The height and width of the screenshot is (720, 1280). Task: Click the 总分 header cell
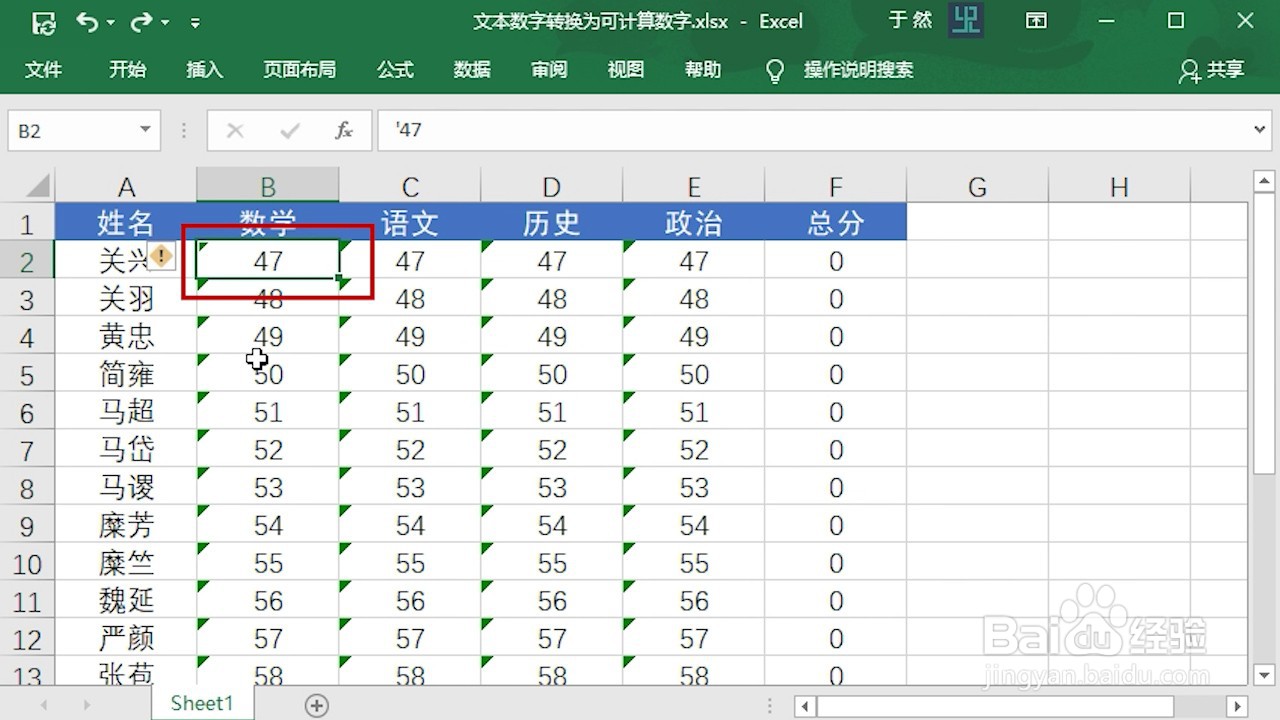tap(836, 222)
